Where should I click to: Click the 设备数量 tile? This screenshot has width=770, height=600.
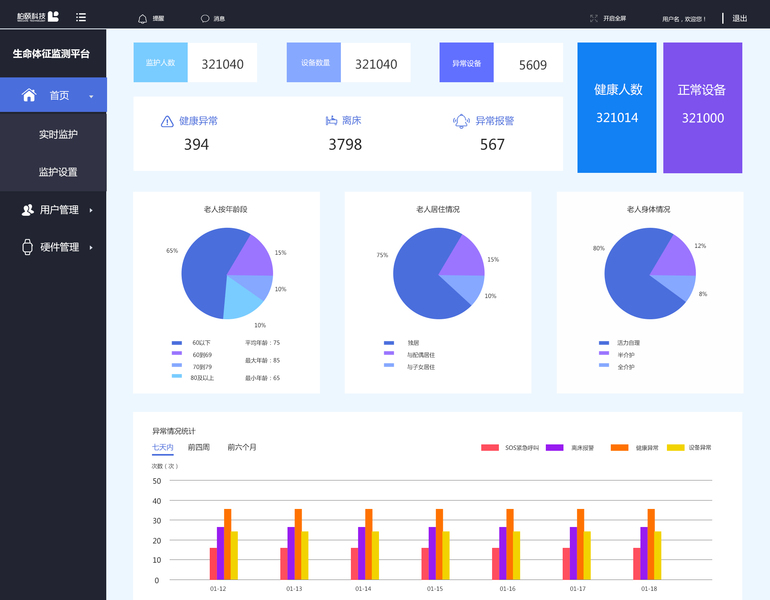[314, 62]
